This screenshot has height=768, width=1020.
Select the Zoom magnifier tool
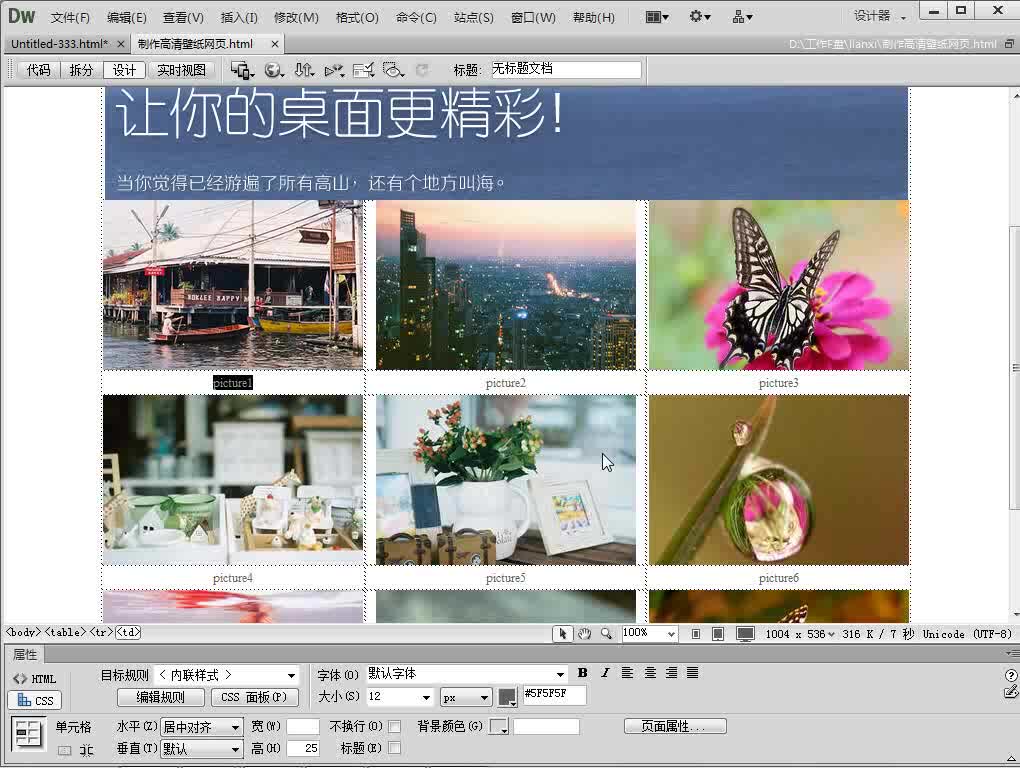[x=606, y=634]
